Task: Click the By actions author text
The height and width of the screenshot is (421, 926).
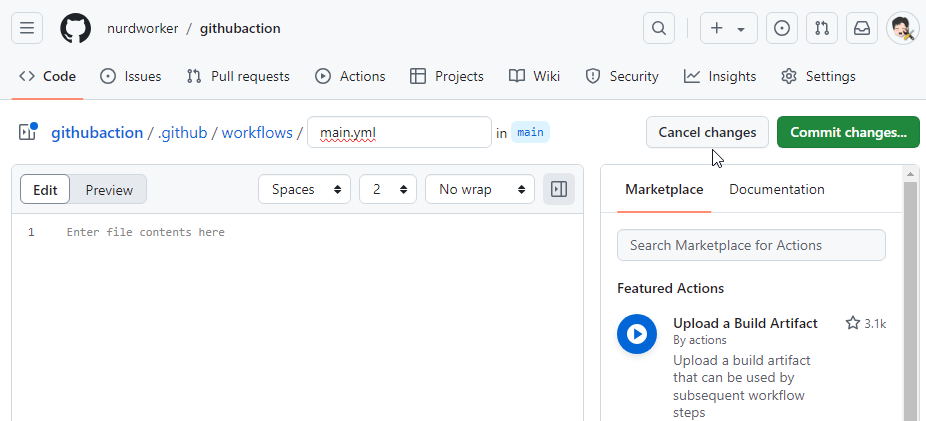Action: 700,340
